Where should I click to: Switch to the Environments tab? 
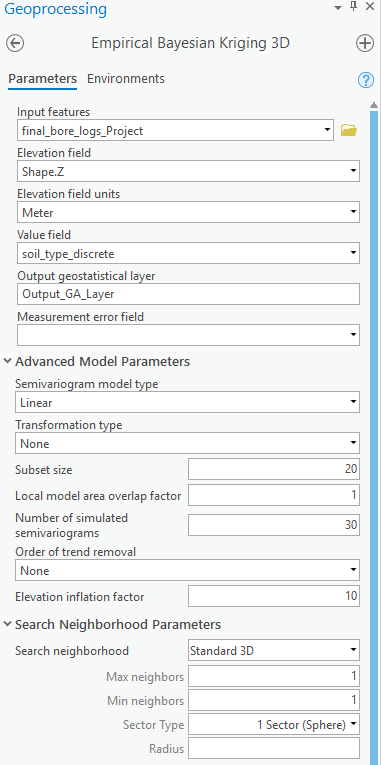pyautogui.click(x=126, y=79)
